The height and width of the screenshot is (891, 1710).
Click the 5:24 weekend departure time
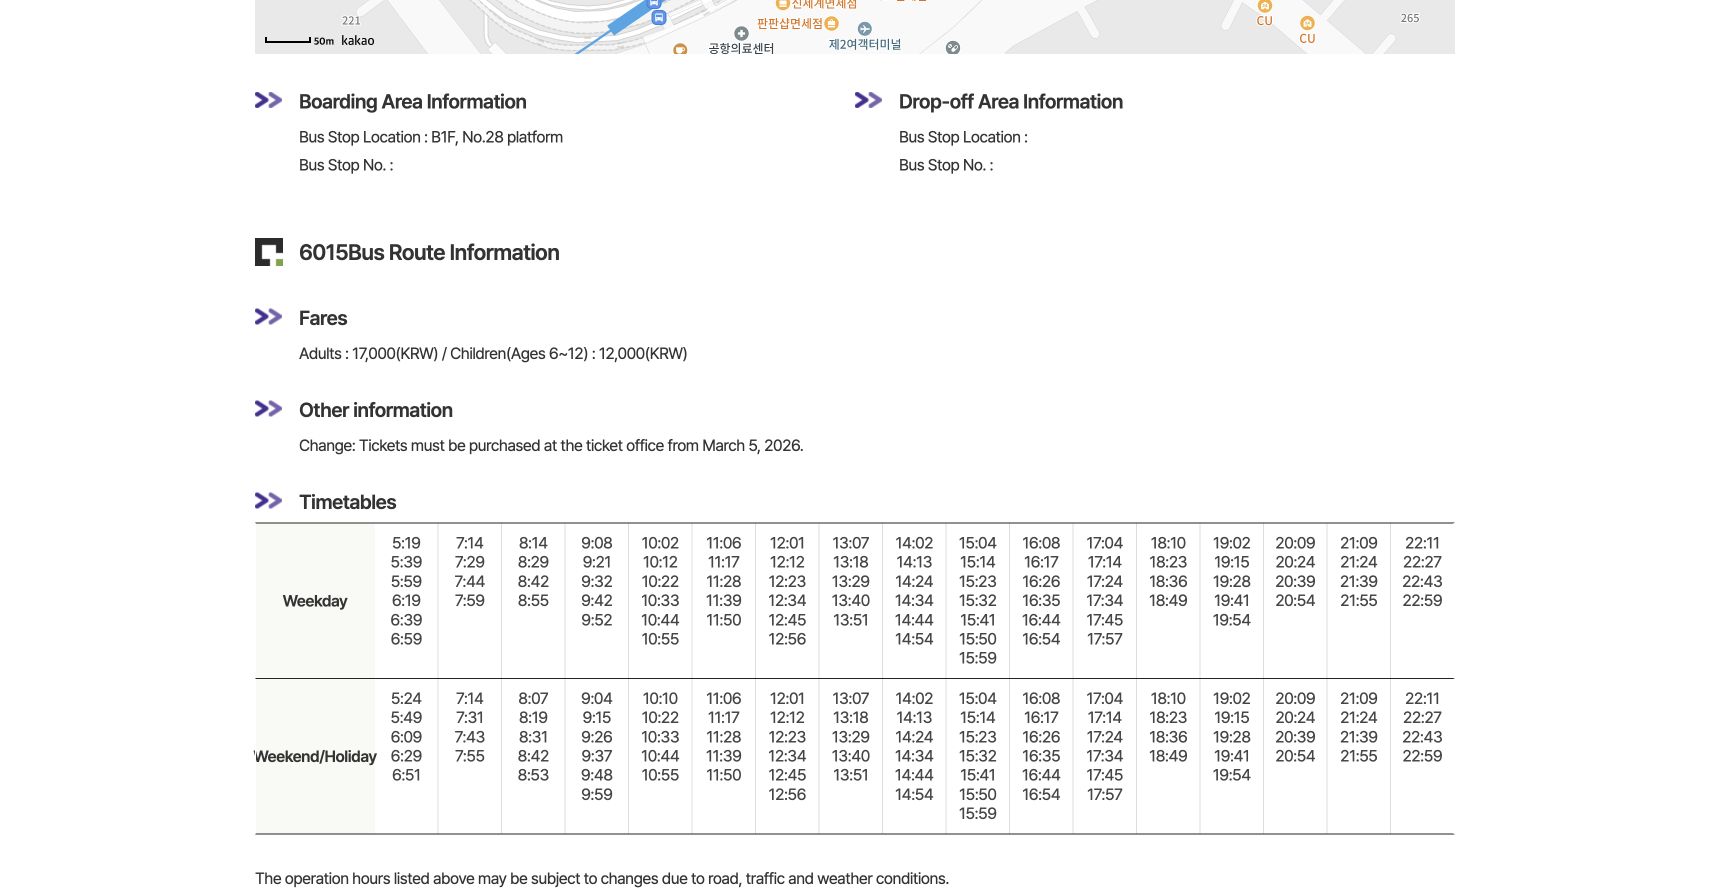(406, 698)
